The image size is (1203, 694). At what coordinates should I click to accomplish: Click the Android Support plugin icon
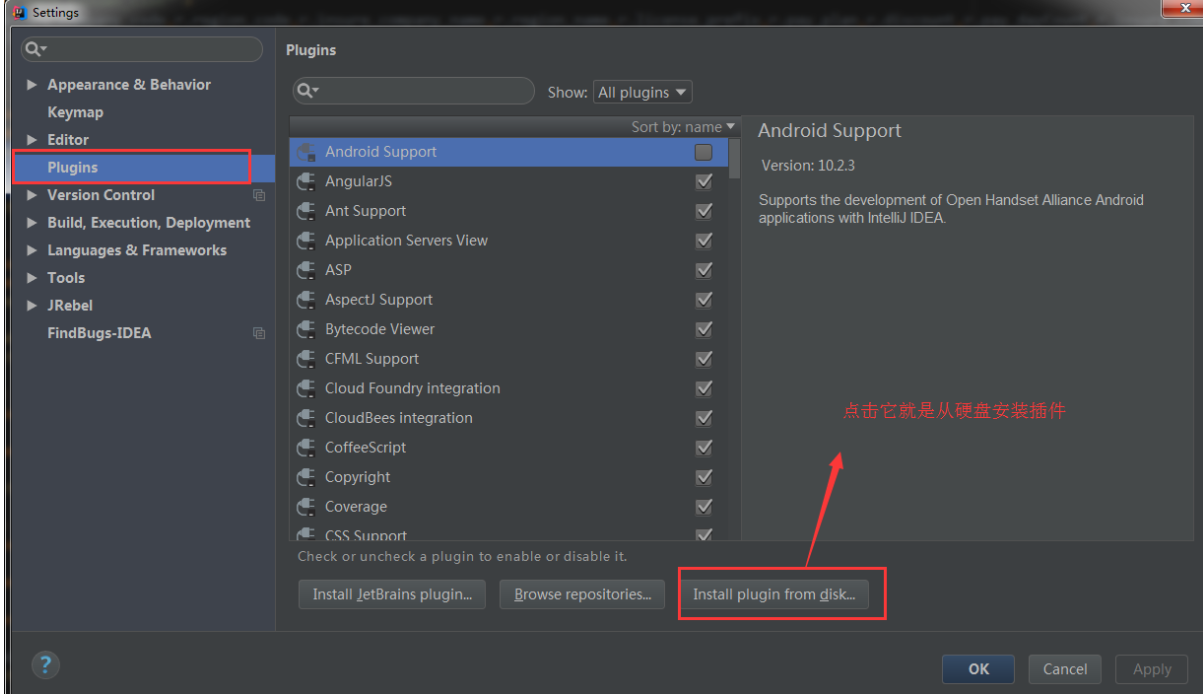point(307,152)
